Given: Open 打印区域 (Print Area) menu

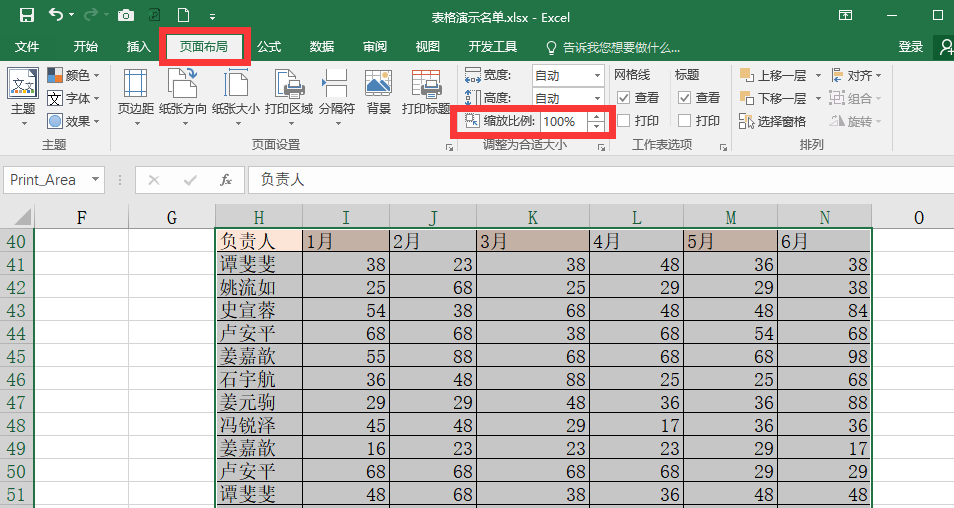Looking at the screenshot, I should click(x=289, y=97).
